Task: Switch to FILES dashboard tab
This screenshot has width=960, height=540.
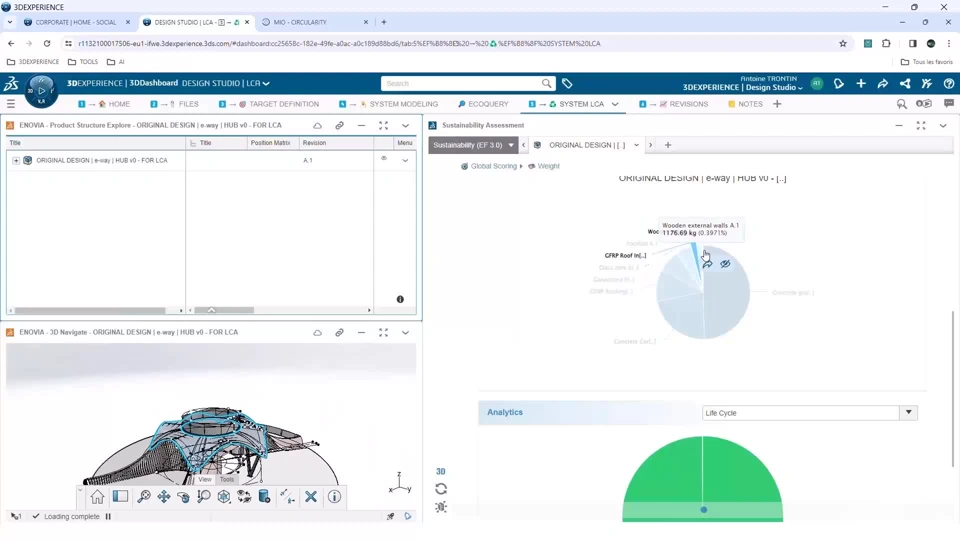Action: 174,104
